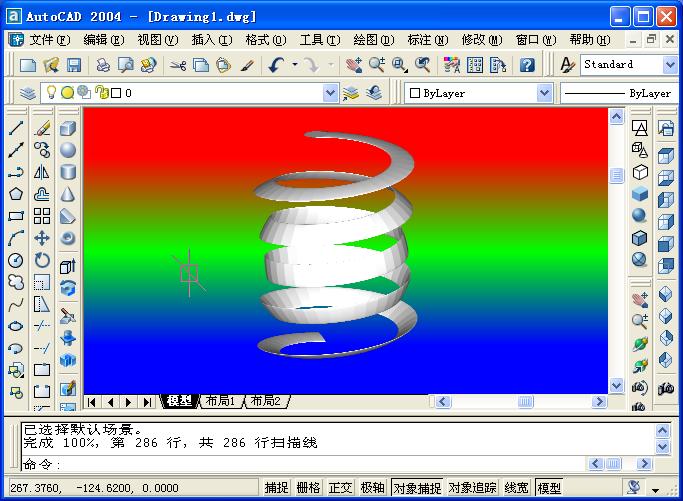Click the Array modify tool

pyautogui.click(x=42, y=216)
